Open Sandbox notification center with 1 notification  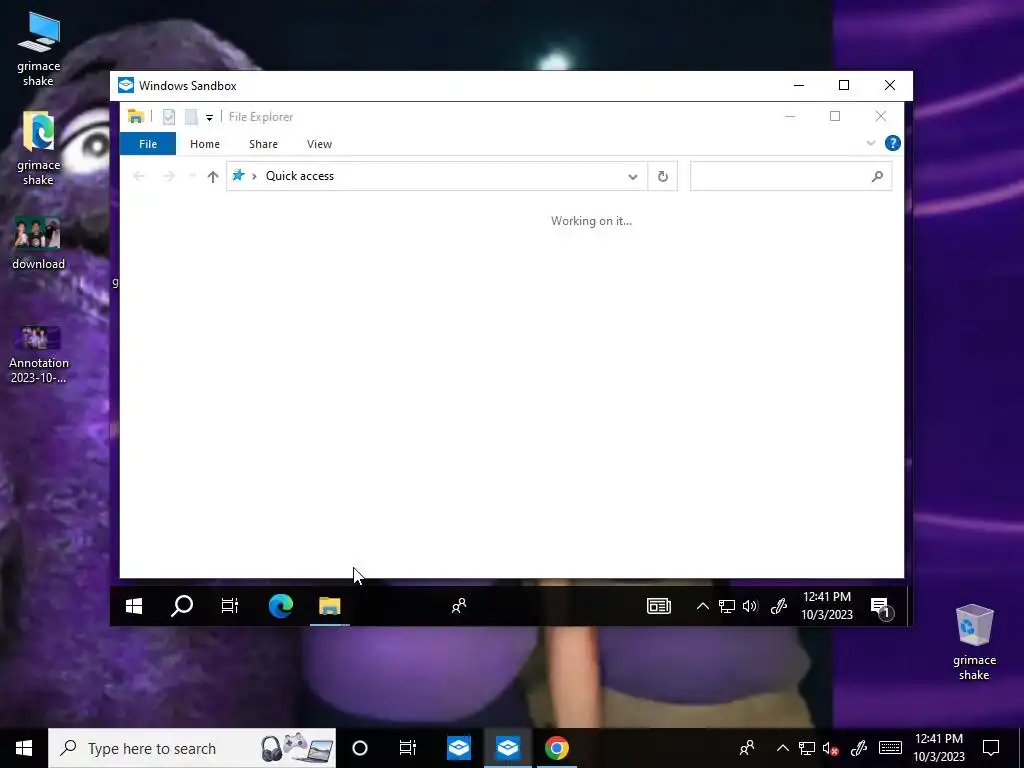click(880, 607)
